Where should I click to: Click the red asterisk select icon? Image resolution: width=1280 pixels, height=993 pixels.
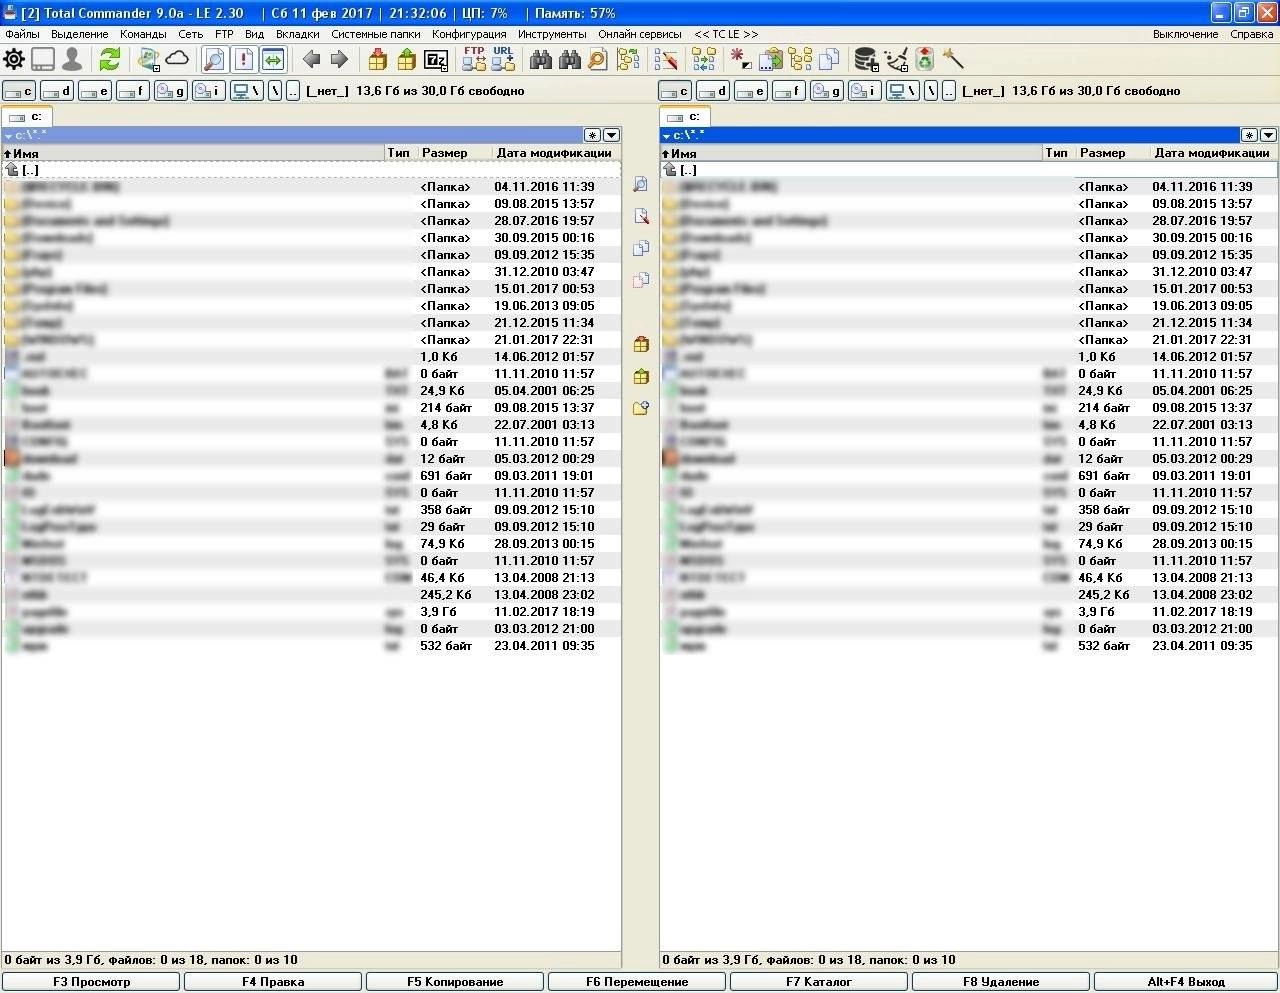point(741,59)
